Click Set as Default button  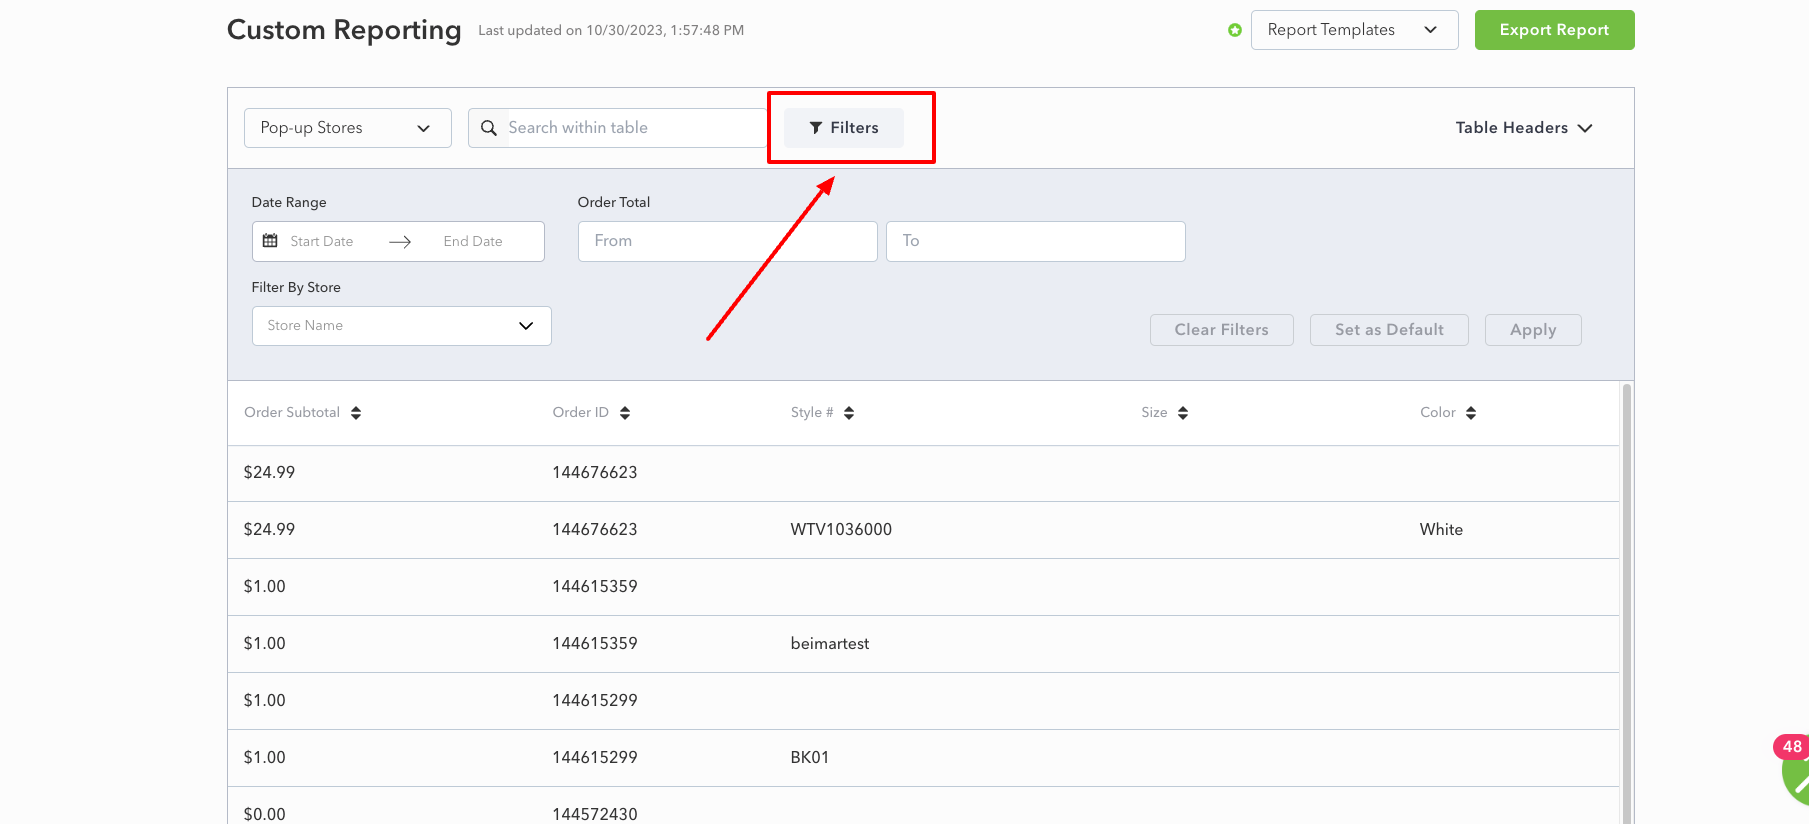click(1389, 330)
